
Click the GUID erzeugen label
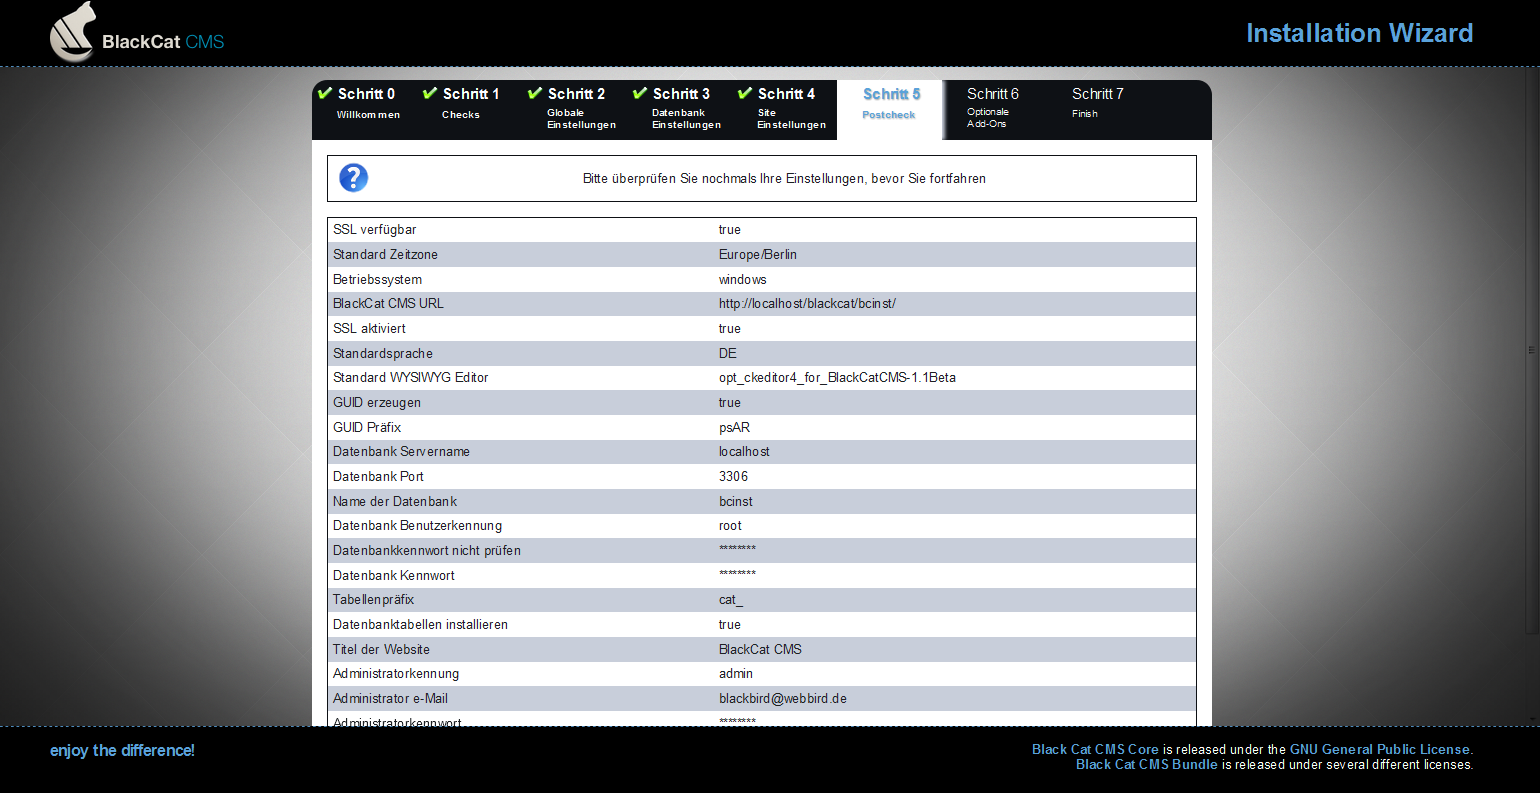[377, 403]
